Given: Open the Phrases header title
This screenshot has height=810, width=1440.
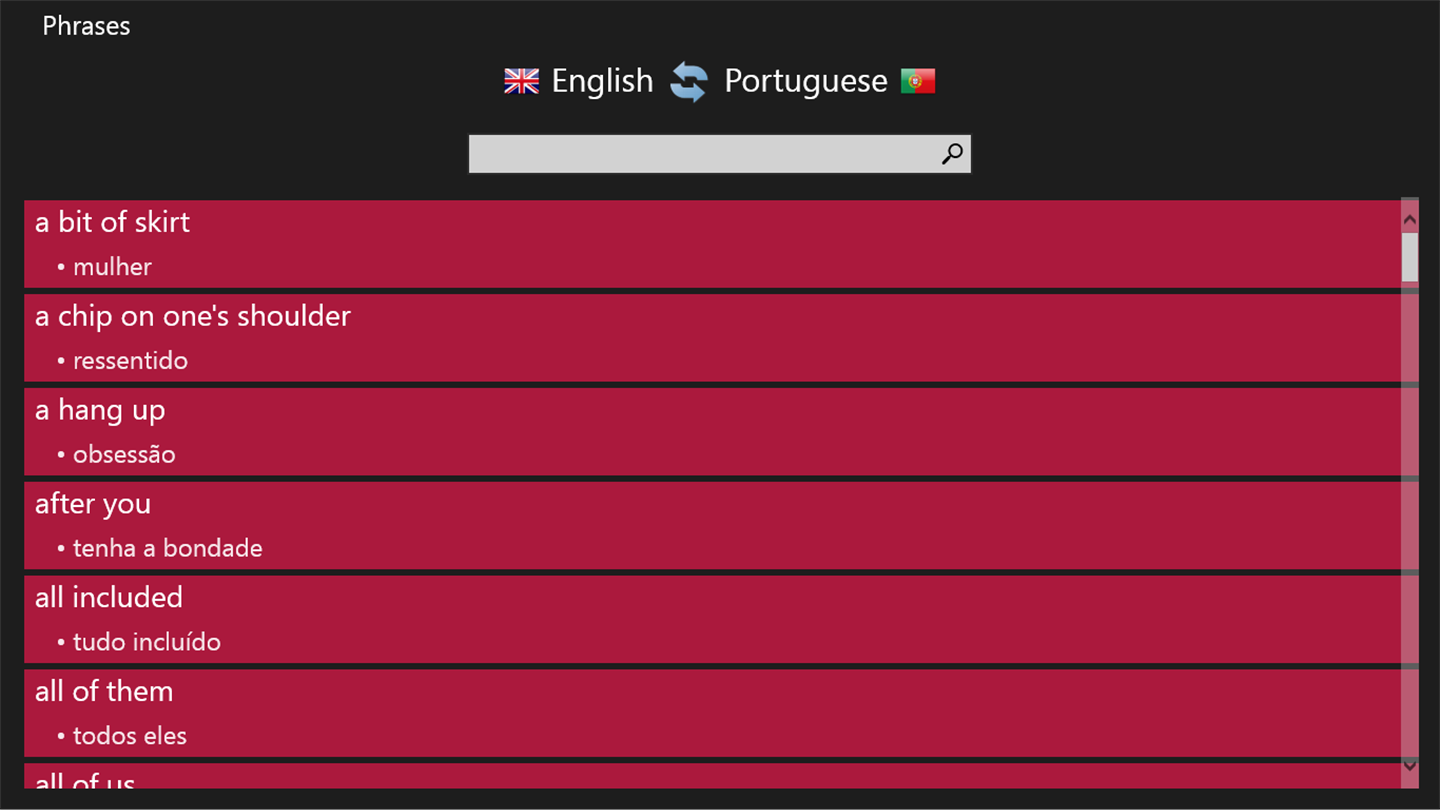Looking at the screenshot, I should (86, 26).
